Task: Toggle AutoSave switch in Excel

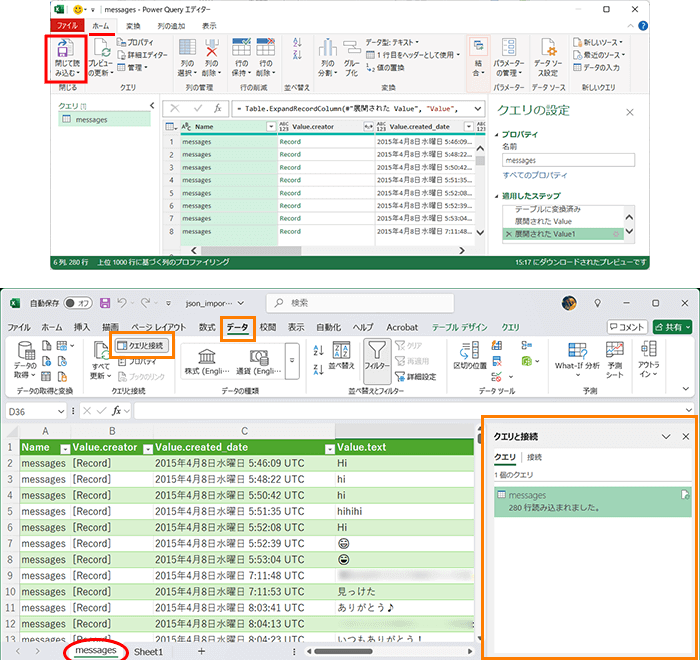Action: pyautogui.click(x=78, y=303)
